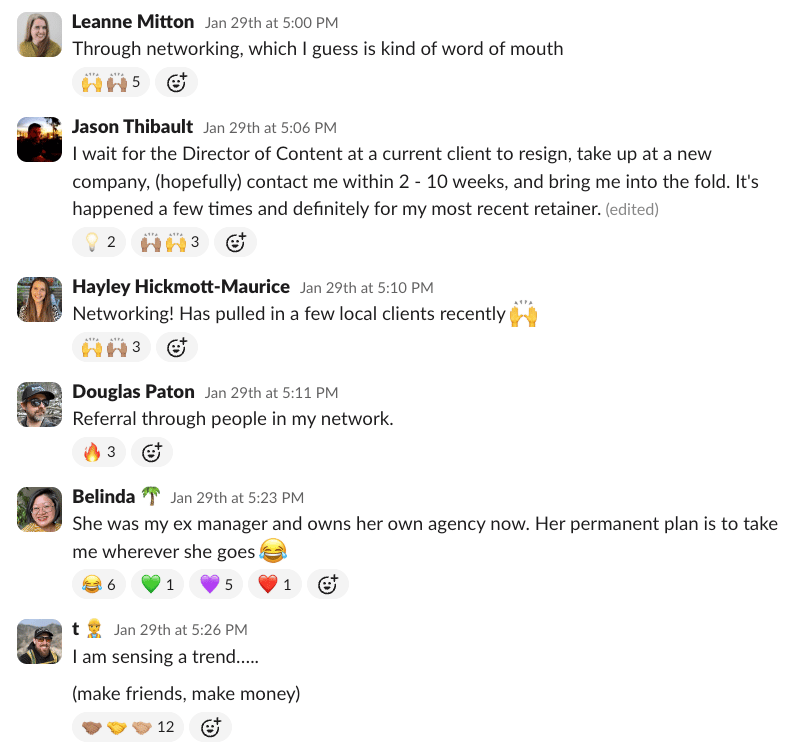Toggle raised hands reaction with 3 on Jason's message

point(170,242)
